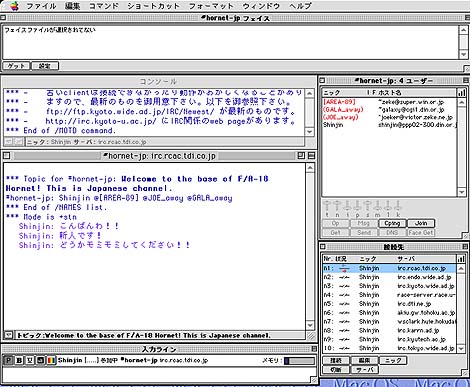Open the ファイル menu
Image resolution: width=470 pixels, height=387 pixels.
41,6
